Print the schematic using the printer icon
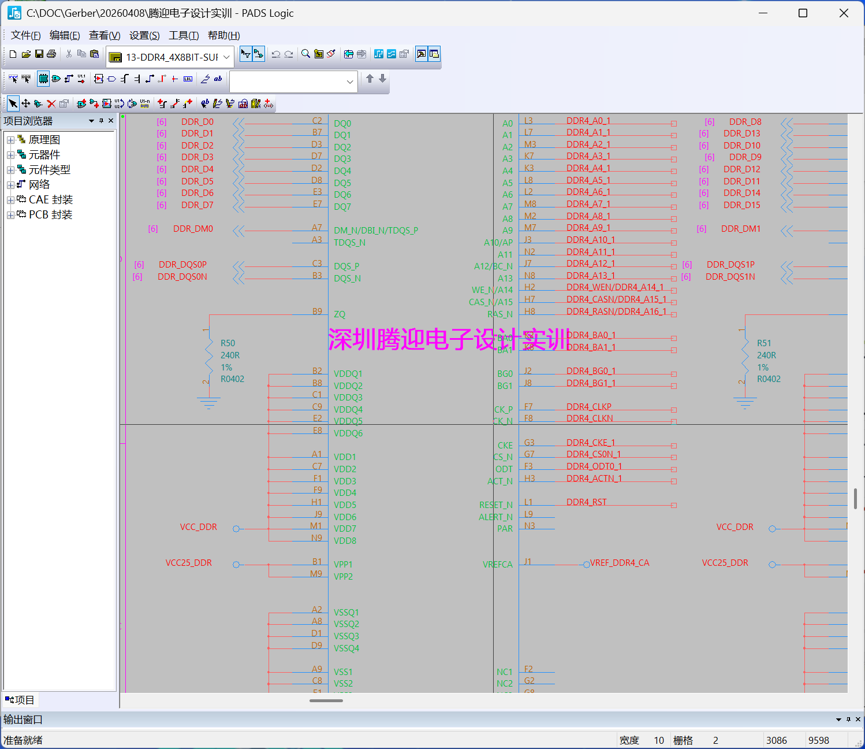Image resolution: width=865 pixels, height=749 pixels. [x=51, y=54]
